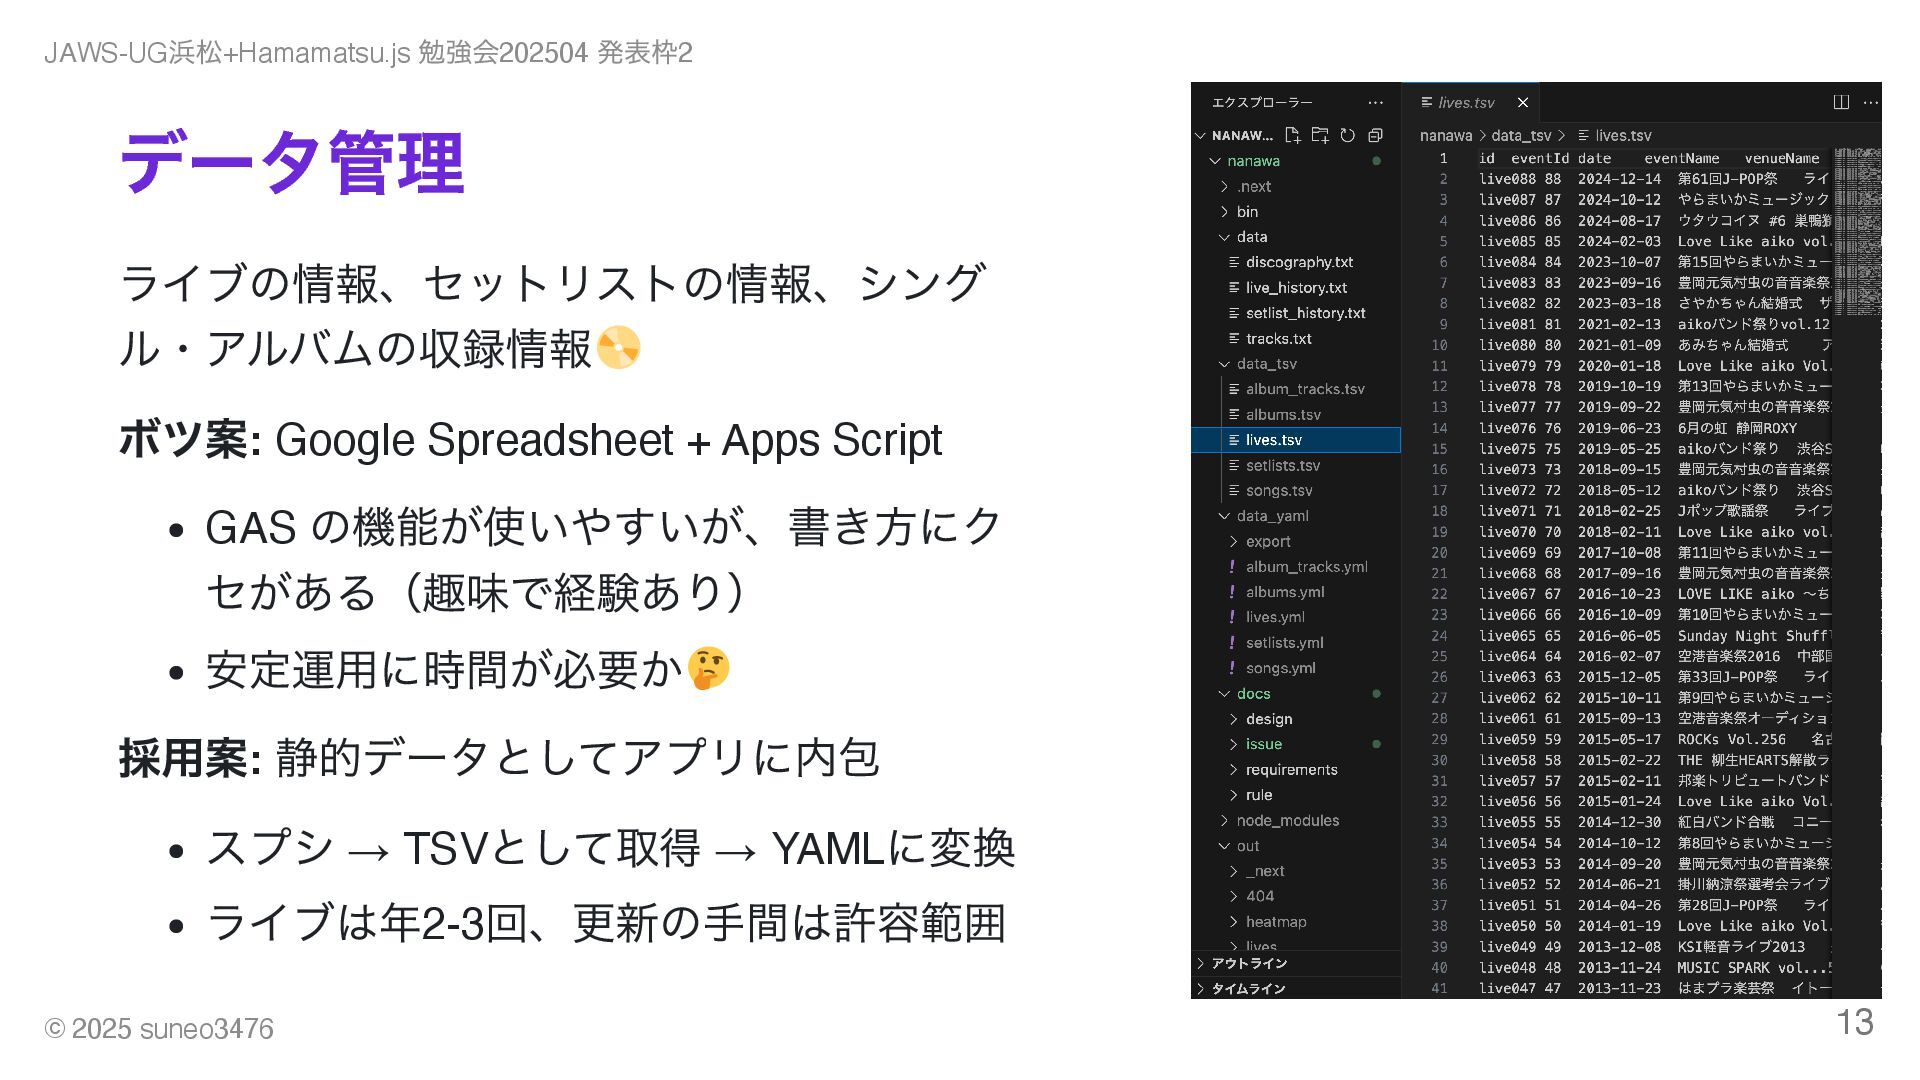Collapse all folders in explorer
The width and height of the screenshot is (1920, 1080).
click(1376, 135)
